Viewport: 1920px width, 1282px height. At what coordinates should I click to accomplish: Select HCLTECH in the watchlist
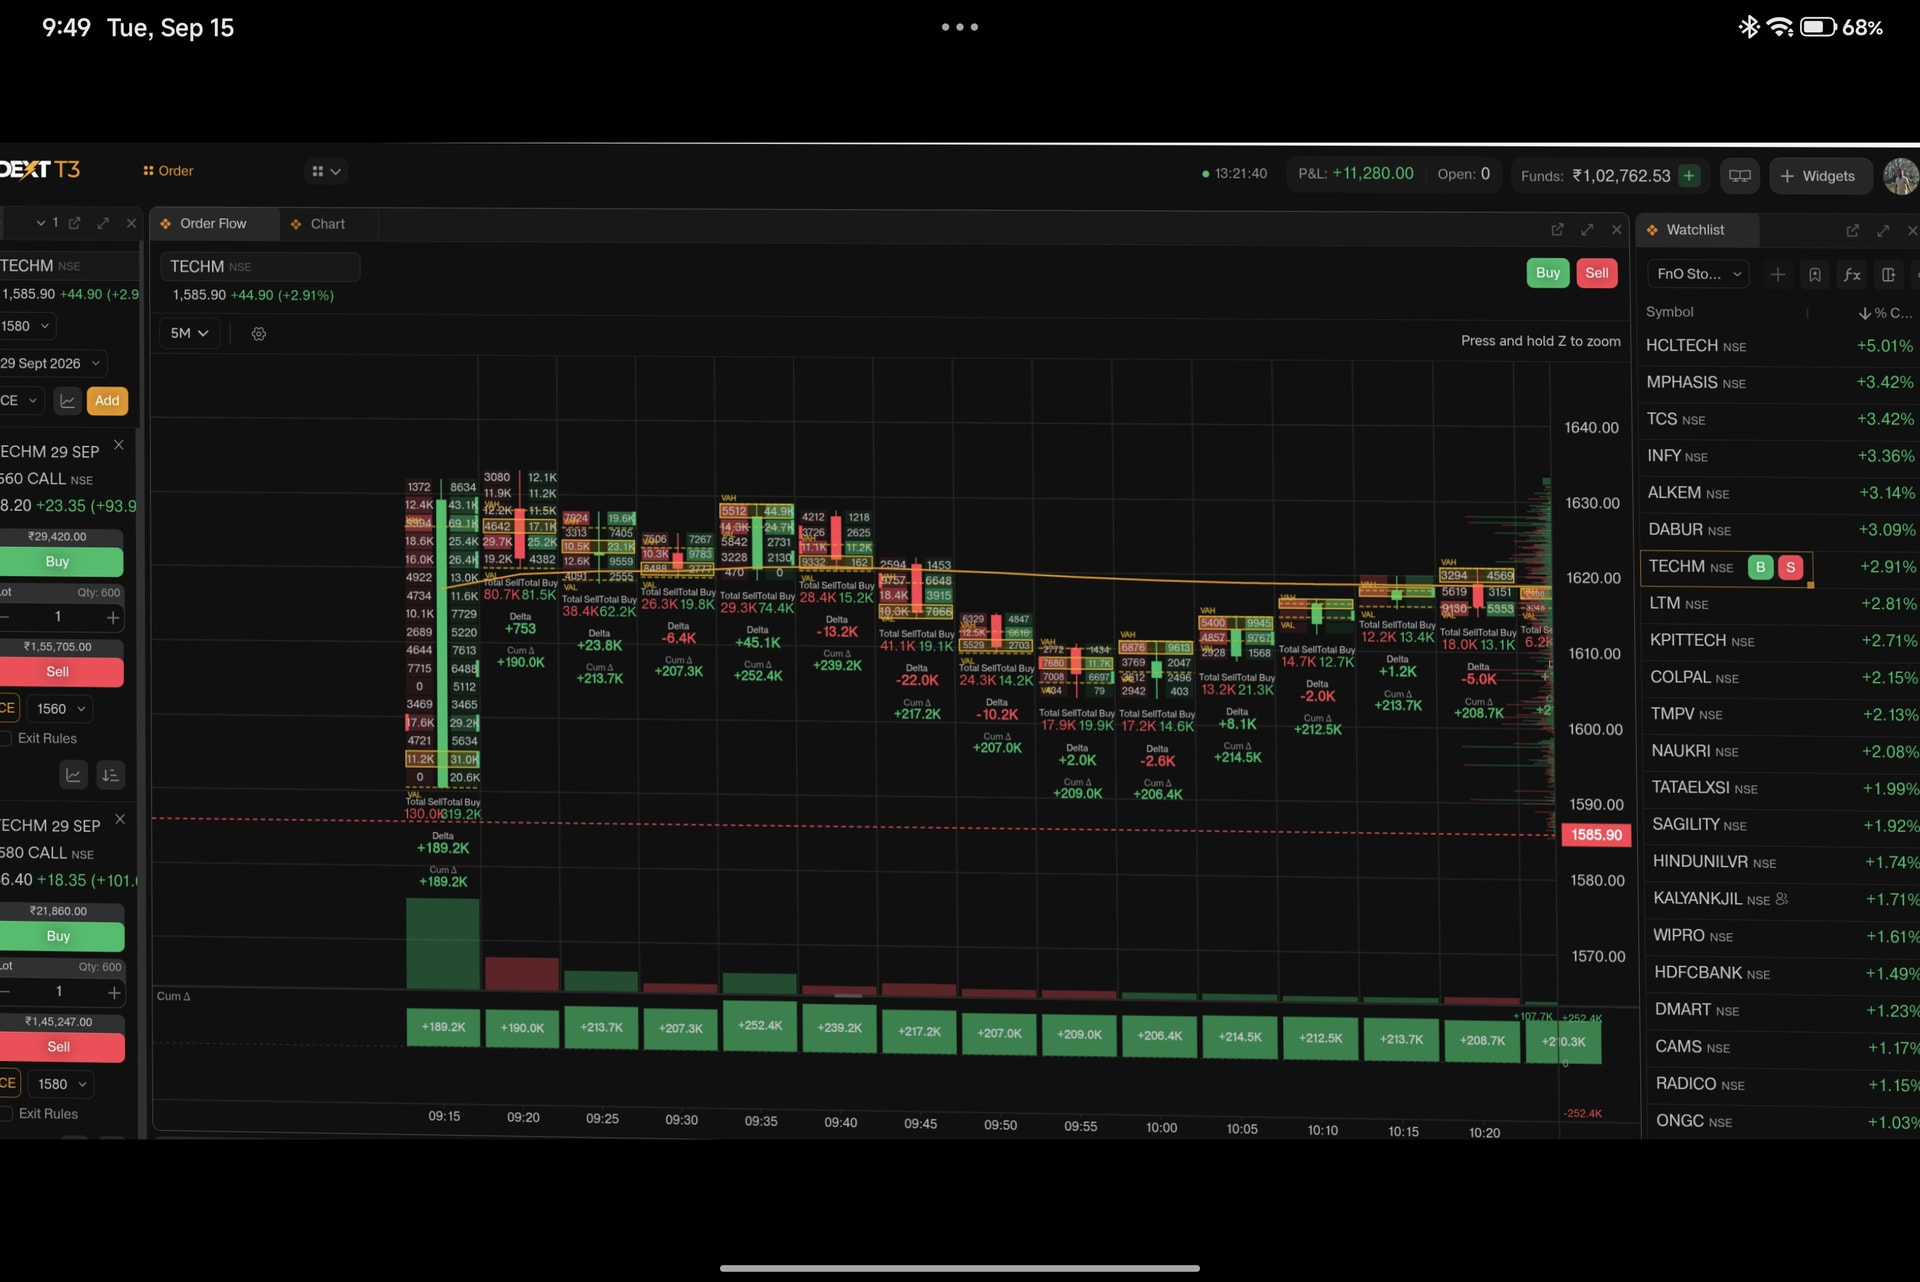(1780, 346)
